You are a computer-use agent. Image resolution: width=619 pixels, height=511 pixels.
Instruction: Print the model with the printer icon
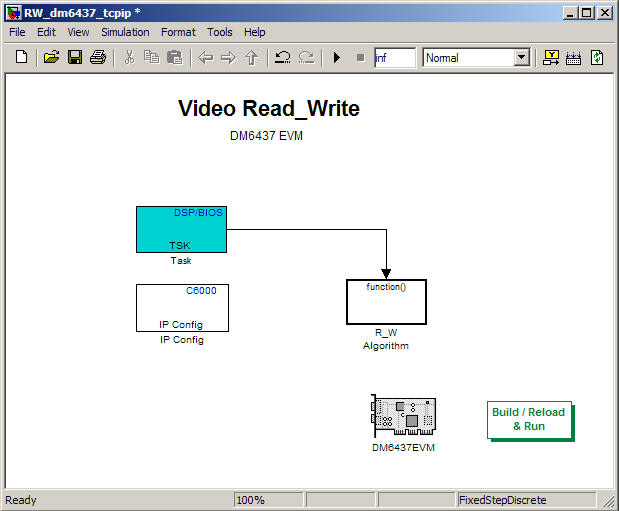coord(98,57)
